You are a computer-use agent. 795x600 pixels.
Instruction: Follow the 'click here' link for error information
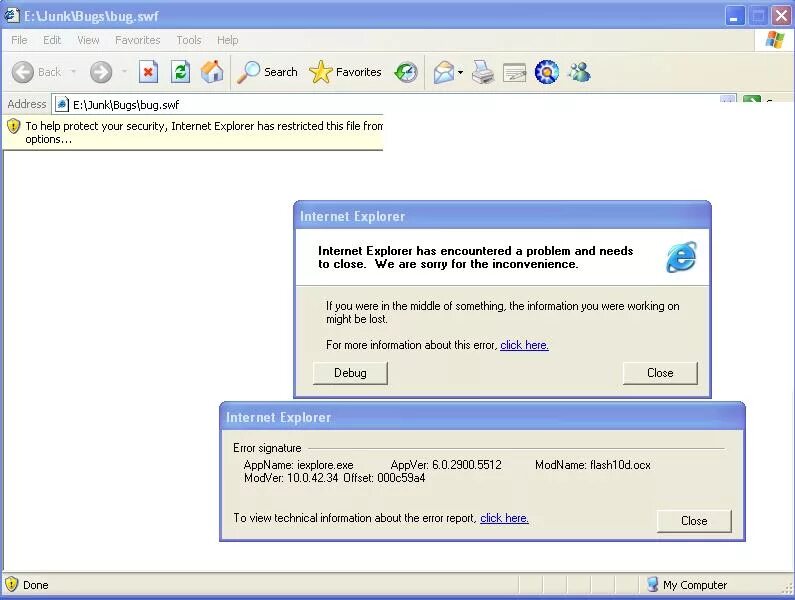point(524,345)
